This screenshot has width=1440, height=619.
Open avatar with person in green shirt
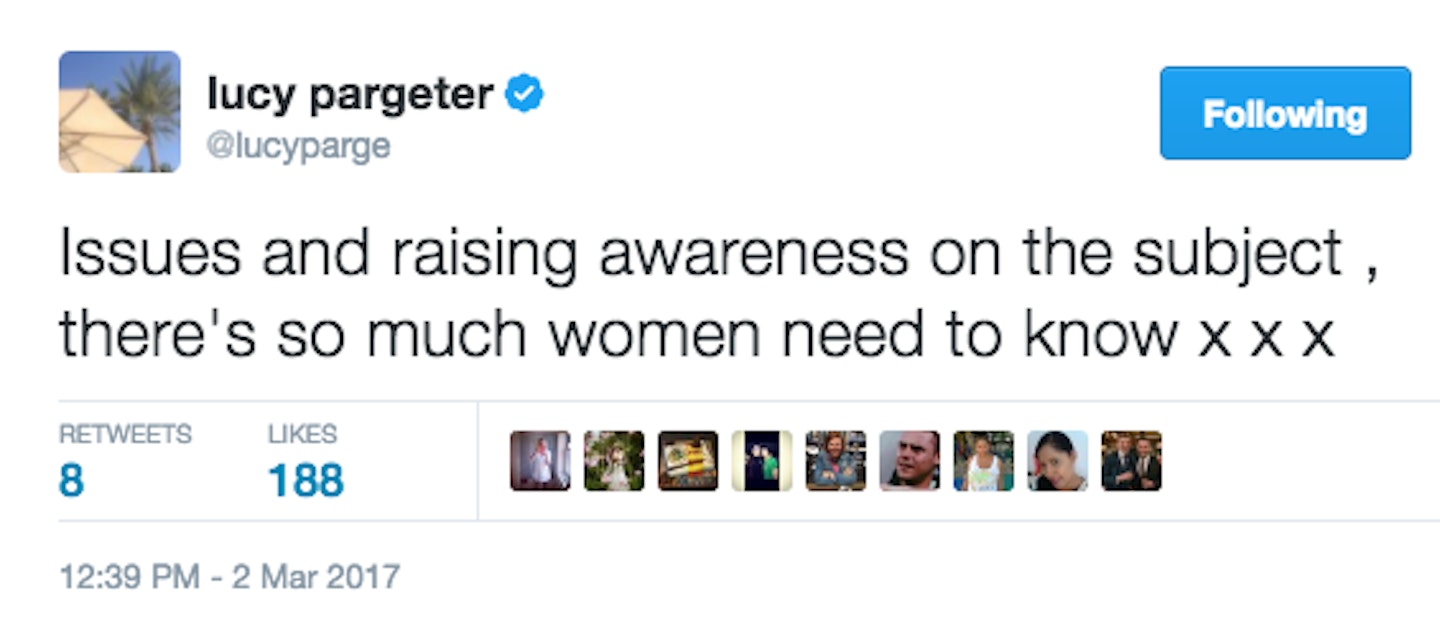pos(762,461)
